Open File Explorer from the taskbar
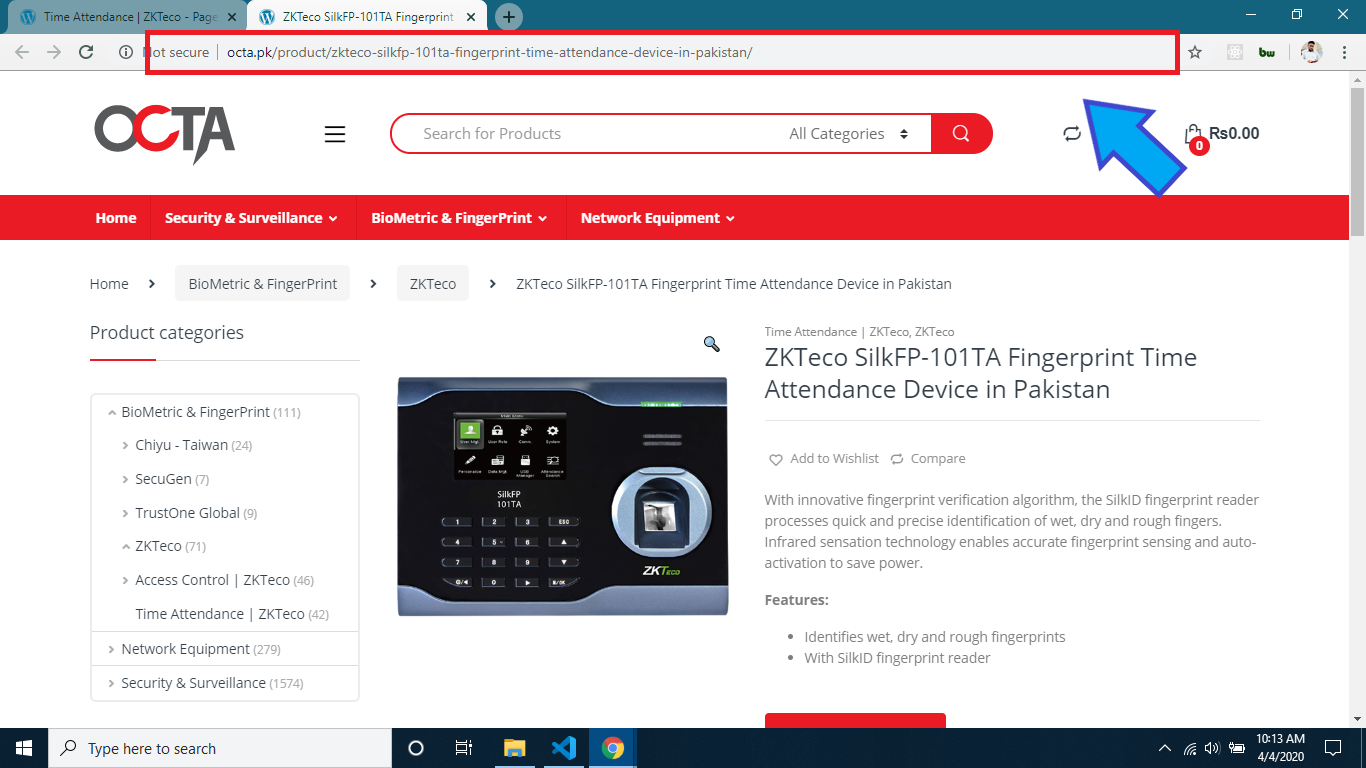 coord(514,748)
